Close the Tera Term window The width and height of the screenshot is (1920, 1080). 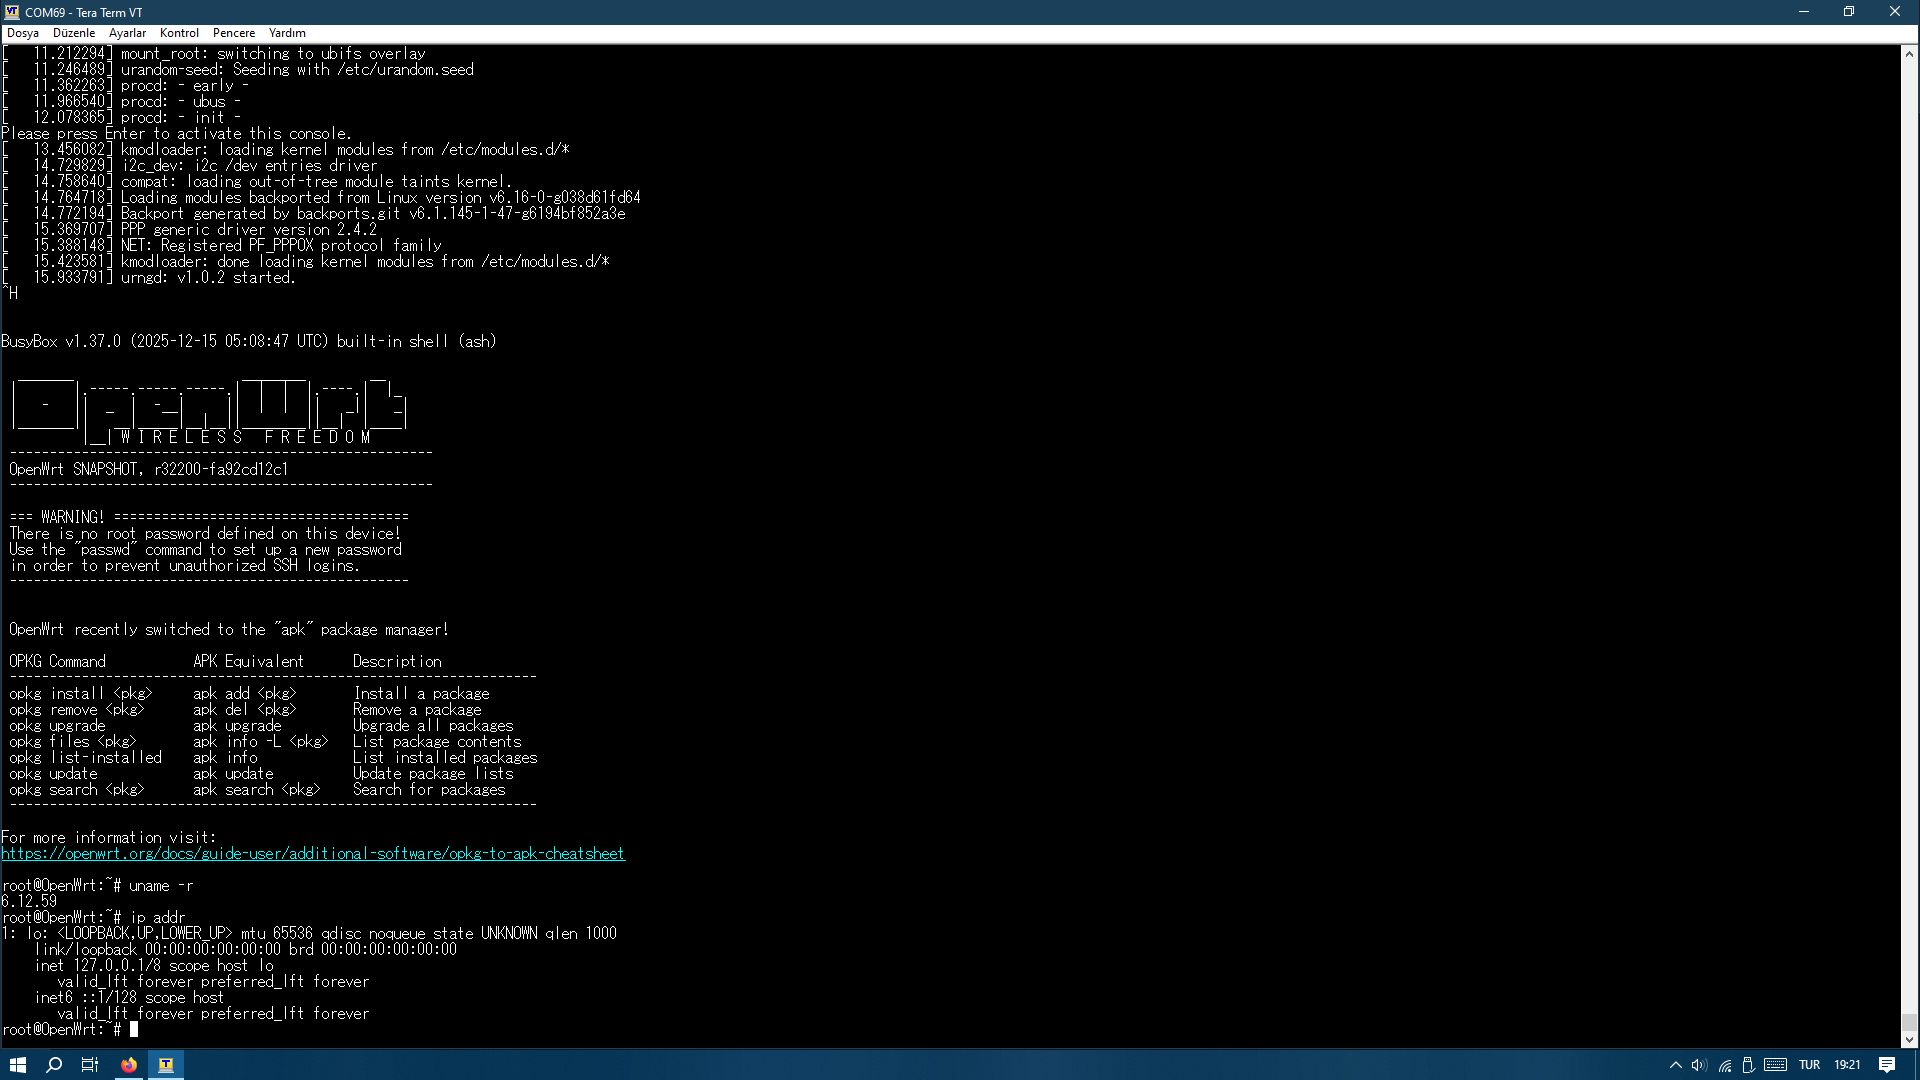[1895, 12]
